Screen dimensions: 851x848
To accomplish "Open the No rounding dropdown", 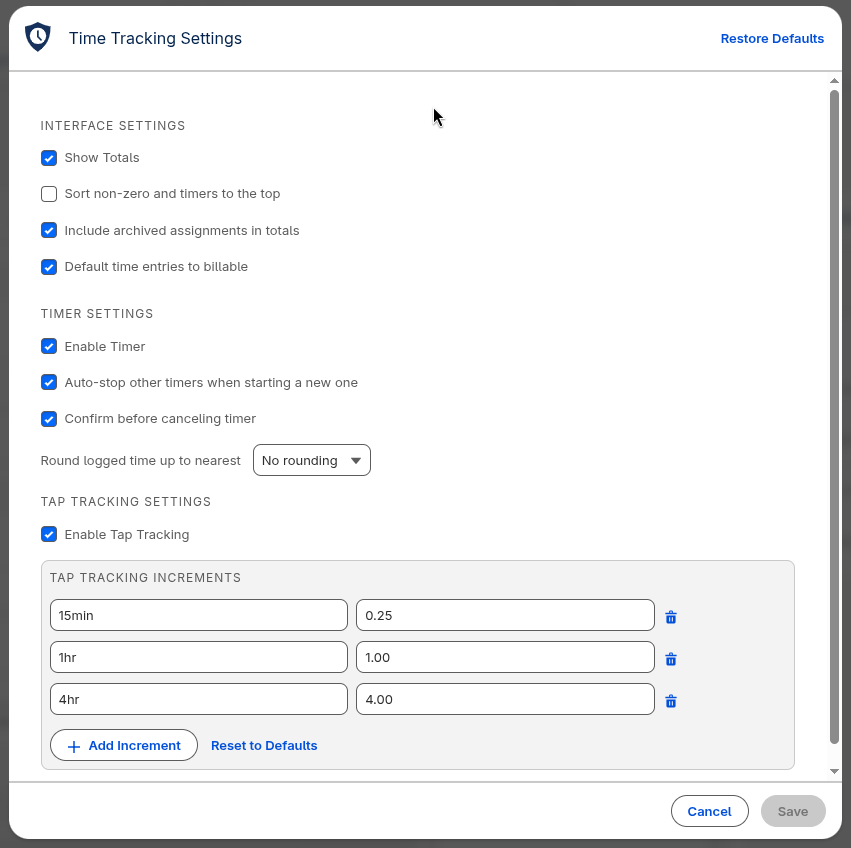I will (x=311, y=460).
